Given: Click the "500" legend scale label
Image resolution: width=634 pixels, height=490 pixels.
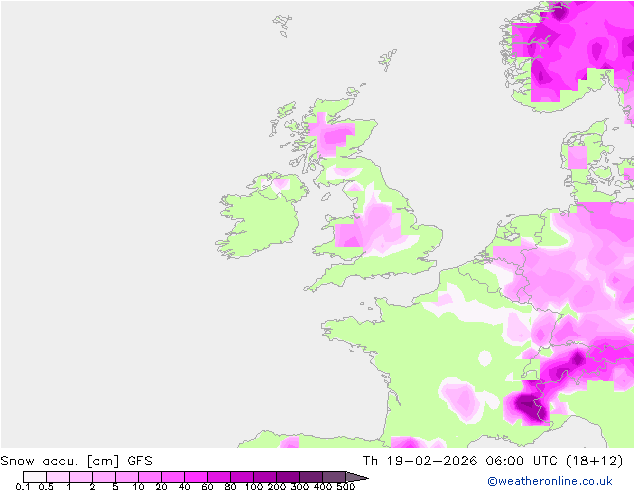Looking at the screenshot, I should (346, 486).
